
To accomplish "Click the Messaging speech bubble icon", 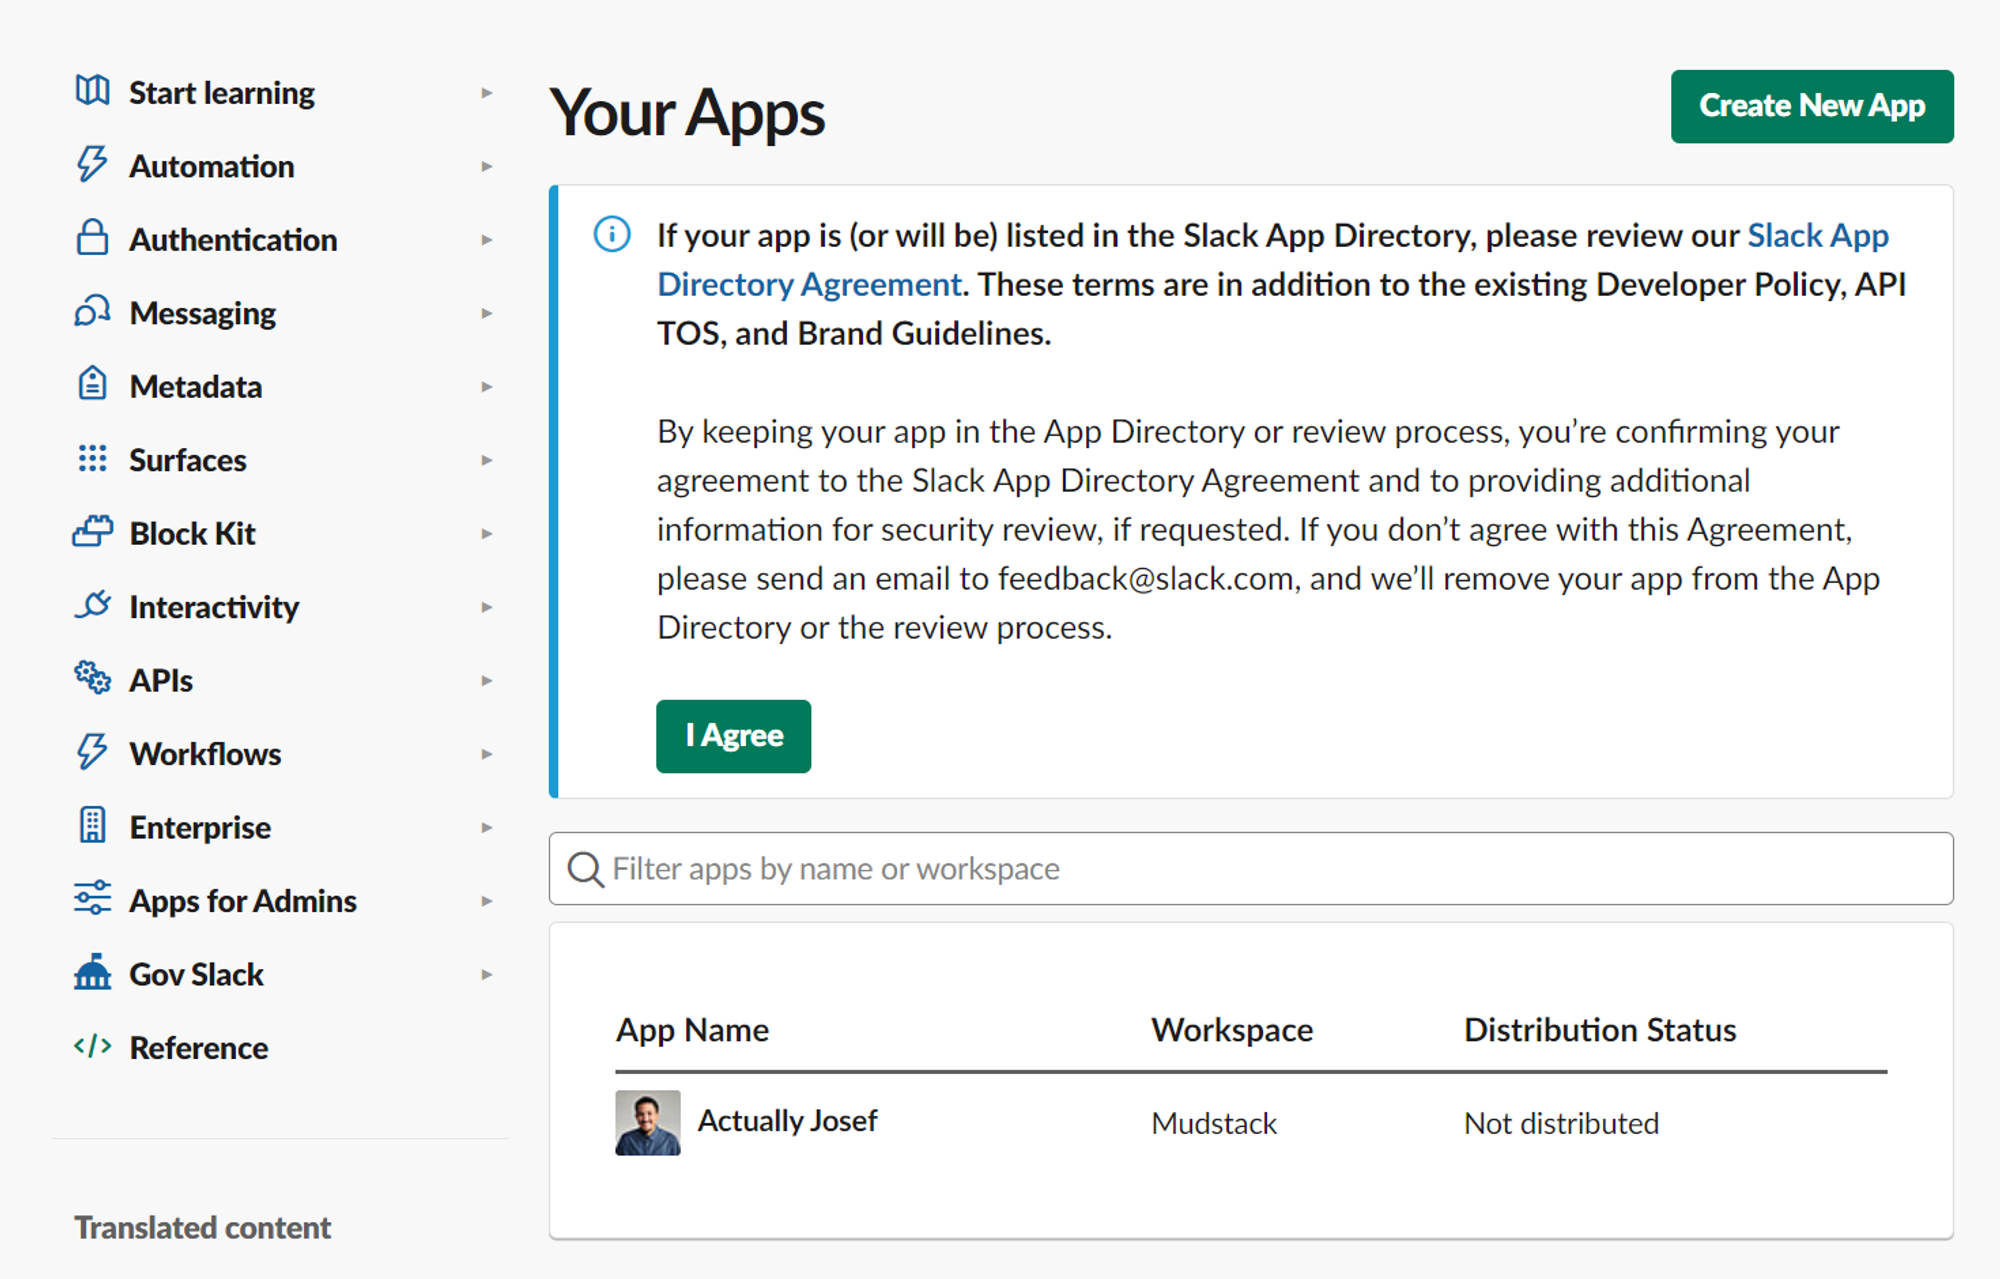I will (91, 312).
